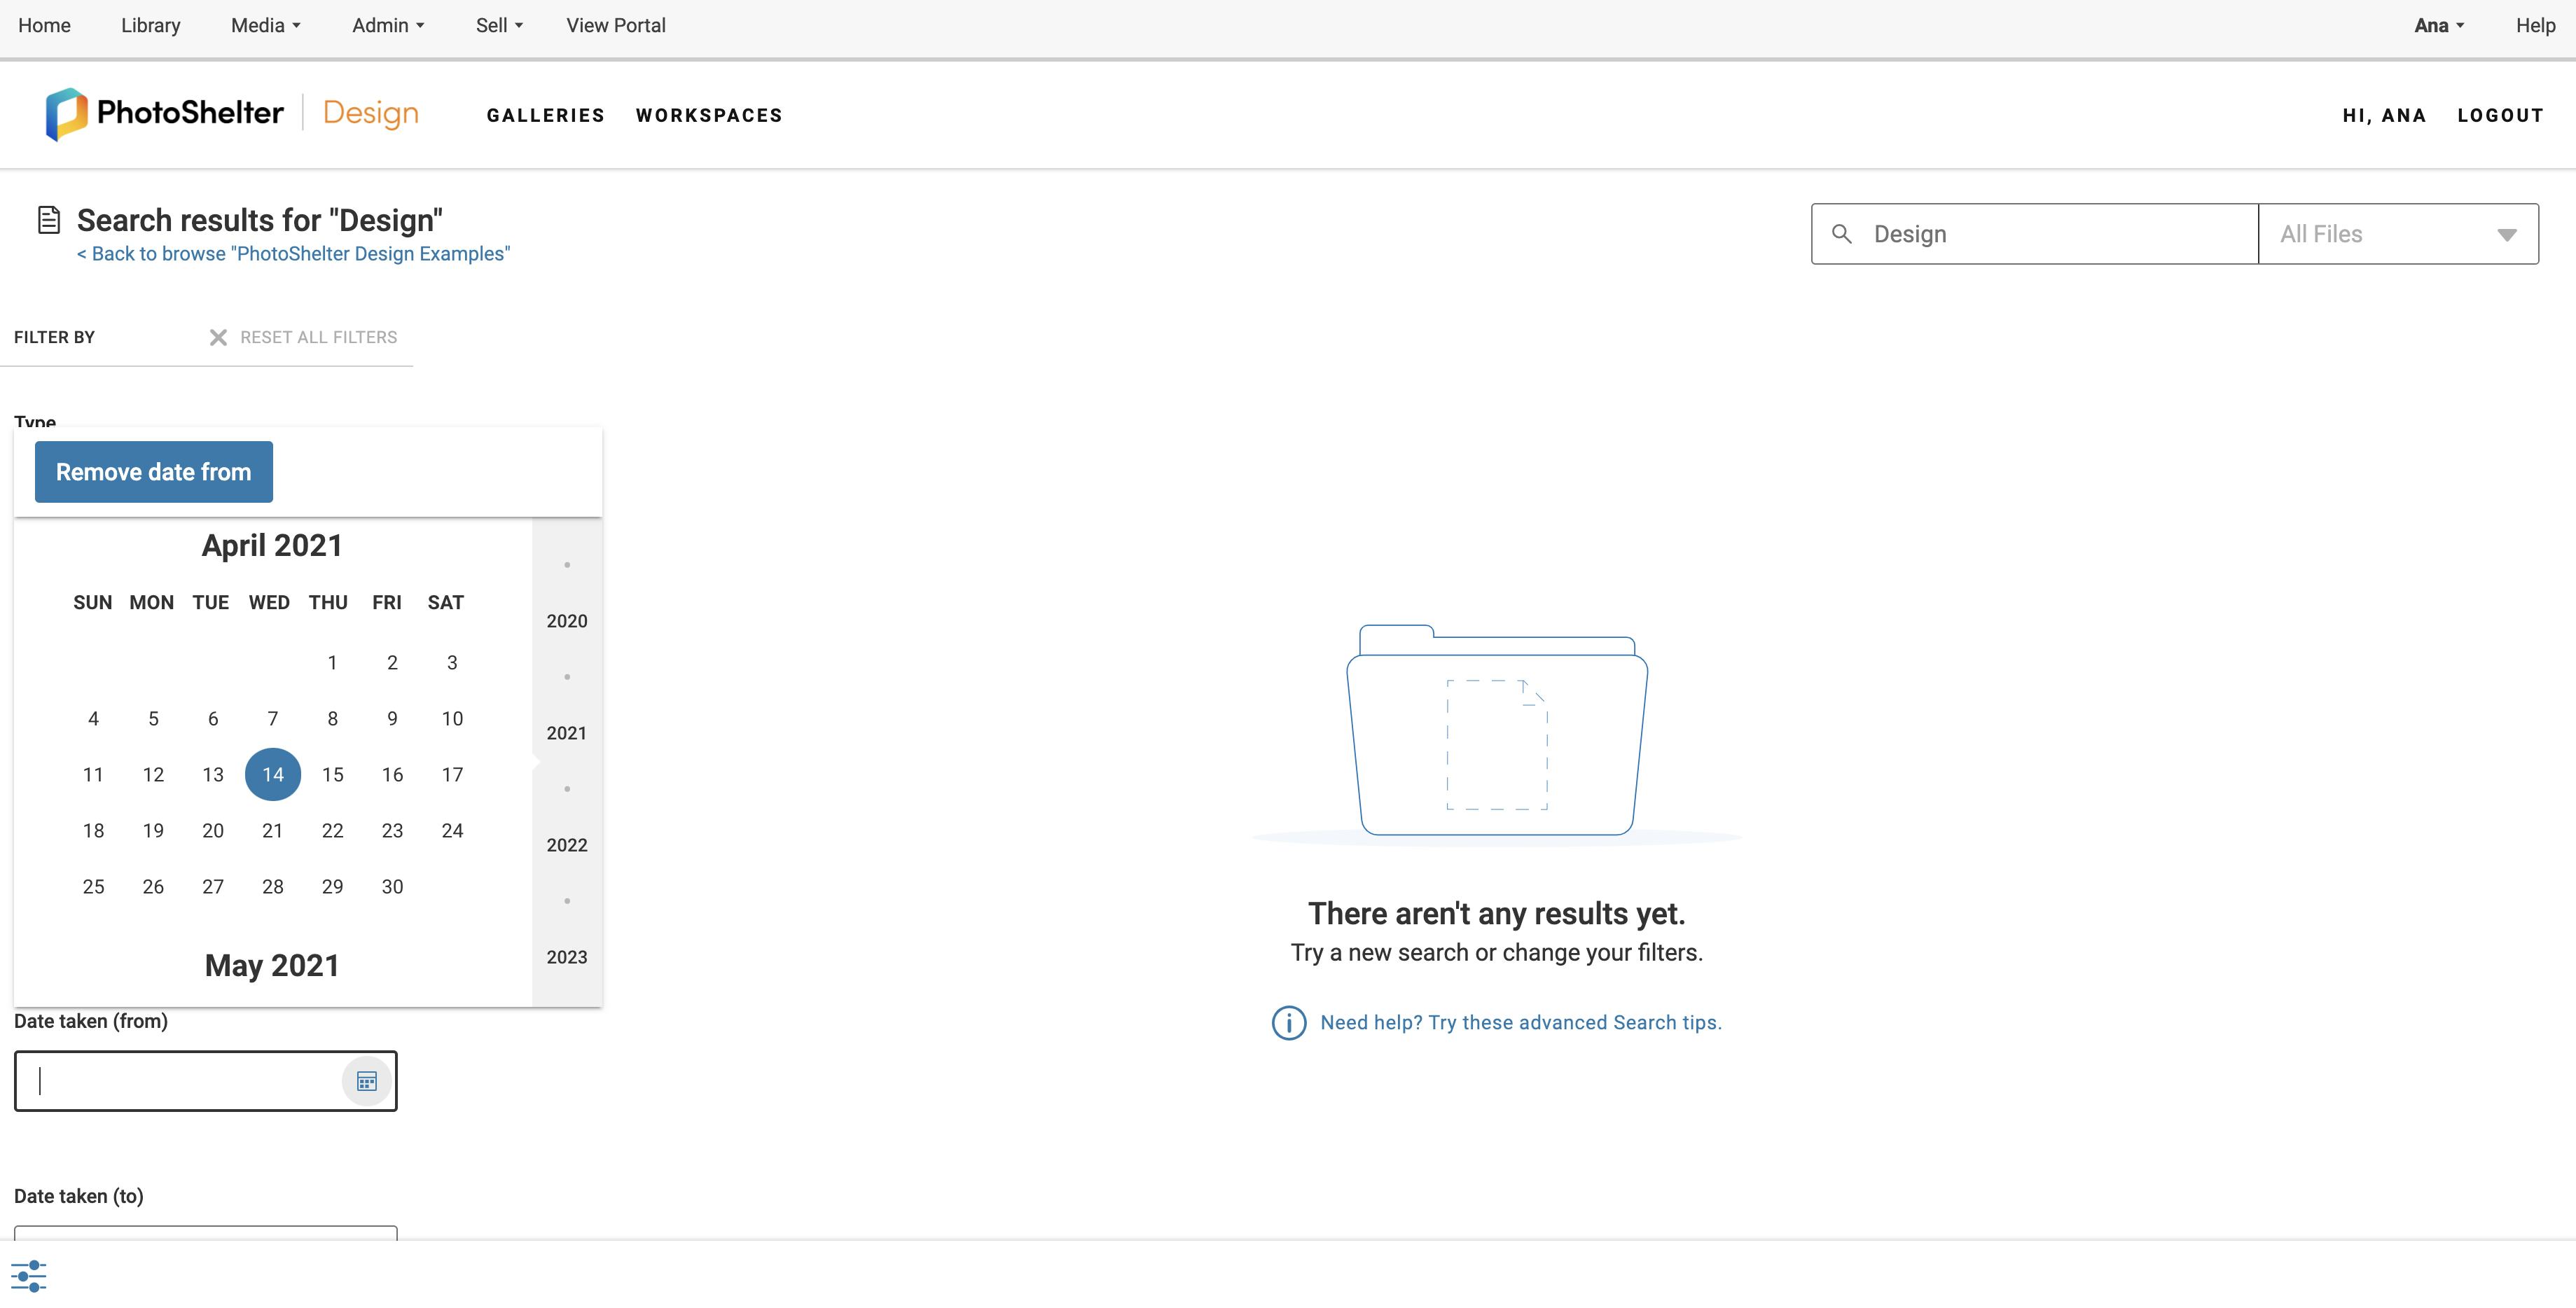
Task: Jump to year 2022 in the year slider
Action: [566, 845]
